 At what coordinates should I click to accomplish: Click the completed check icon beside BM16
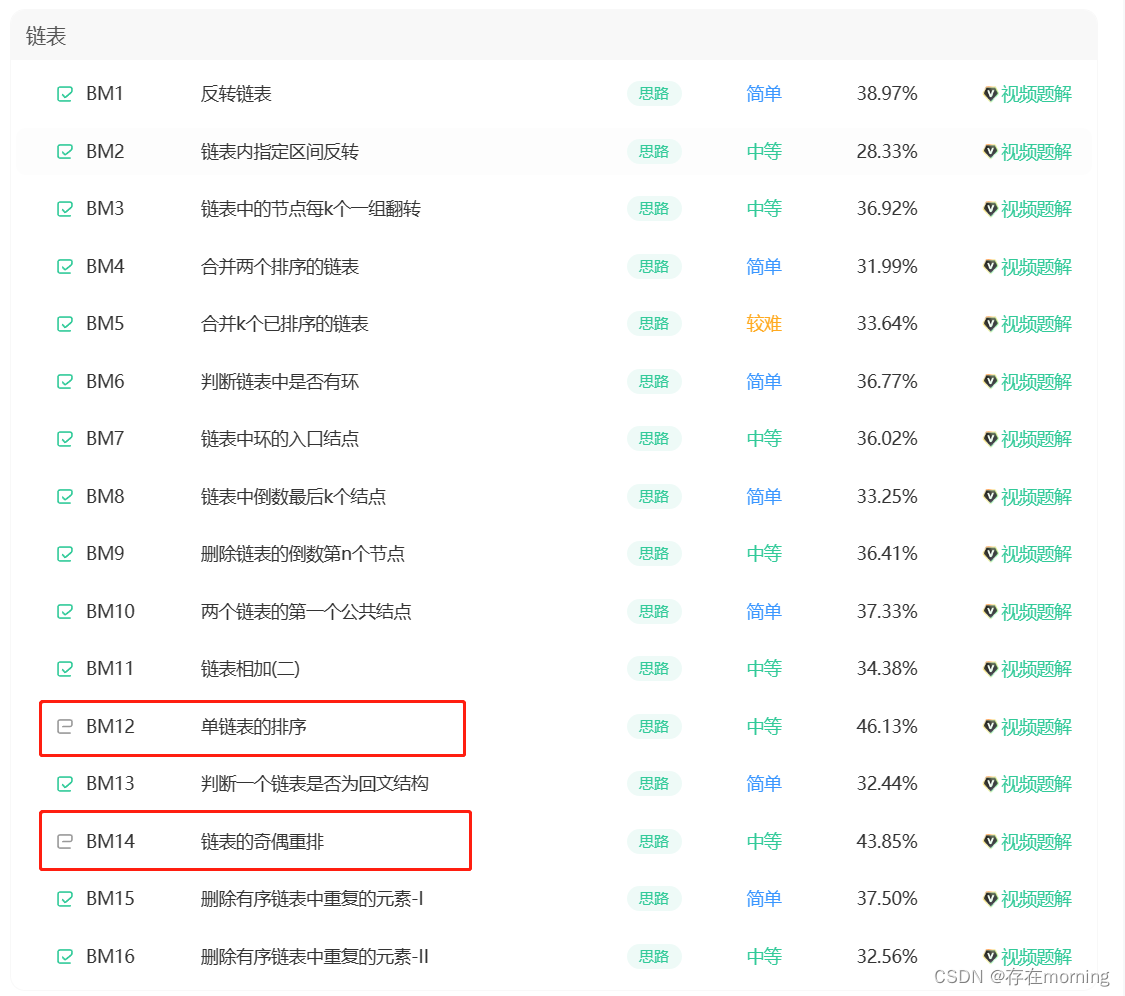65,956
